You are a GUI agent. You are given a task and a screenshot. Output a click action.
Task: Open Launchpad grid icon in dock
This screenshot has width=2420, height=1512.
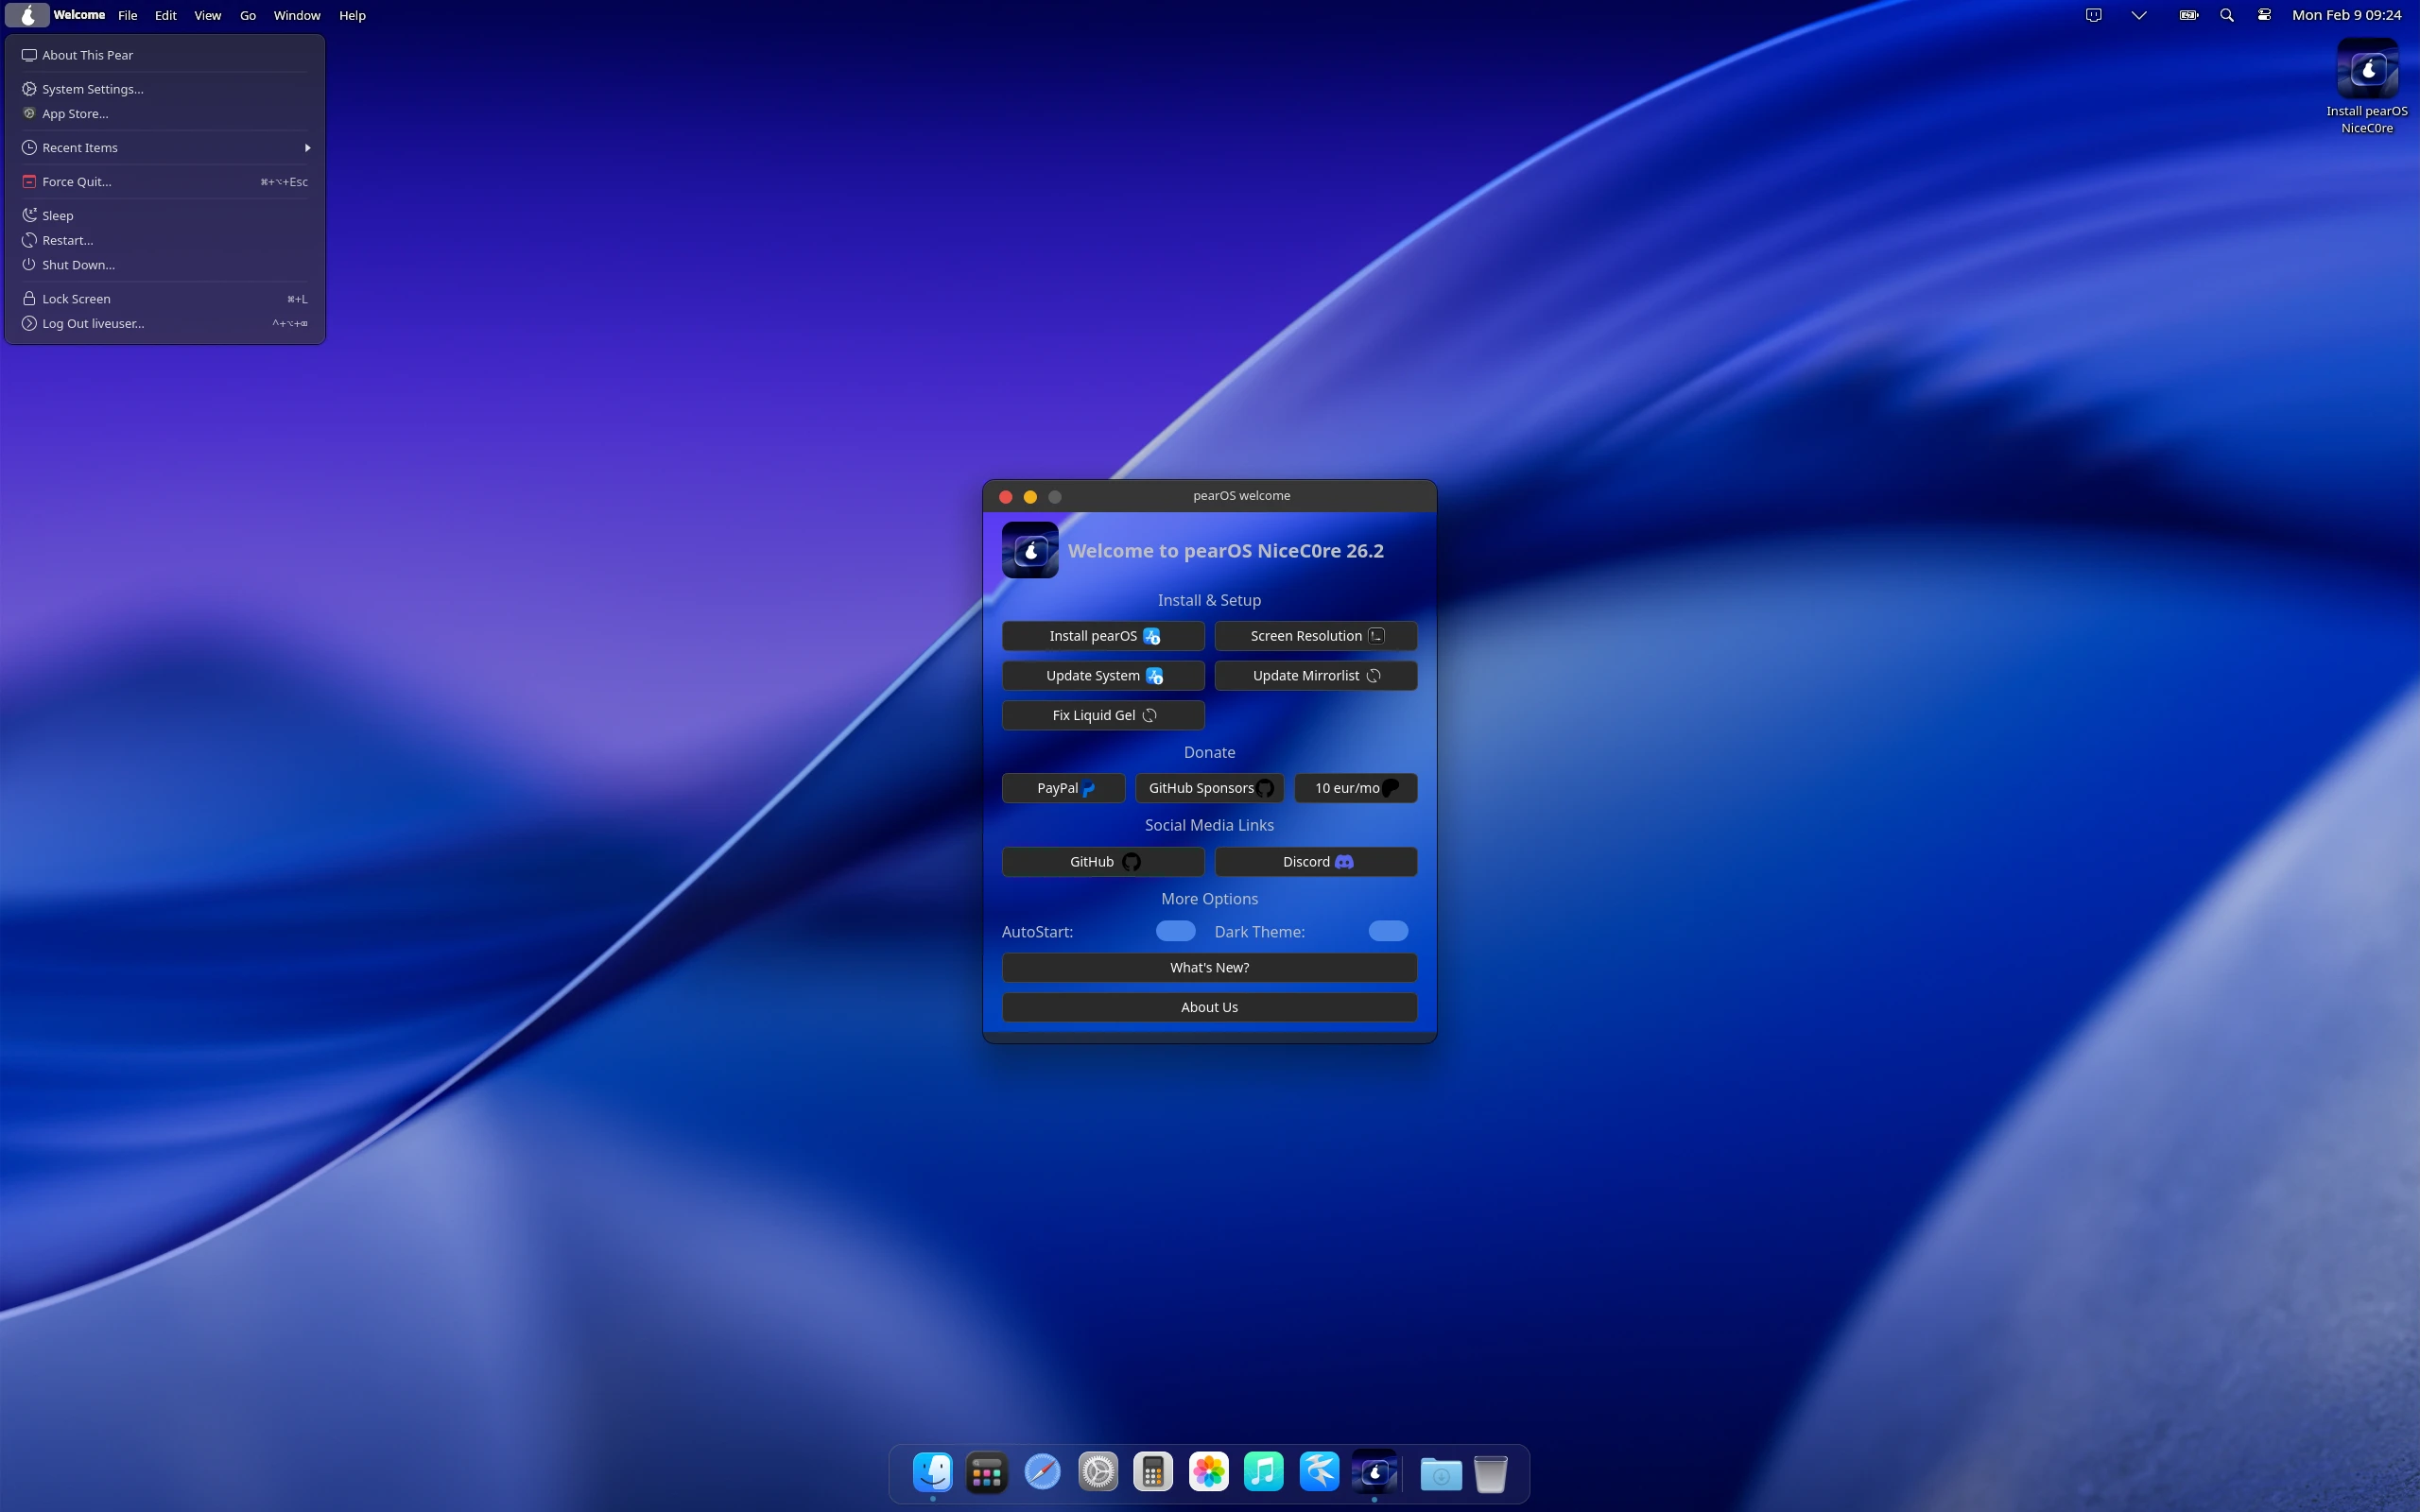pos(986,1472)
